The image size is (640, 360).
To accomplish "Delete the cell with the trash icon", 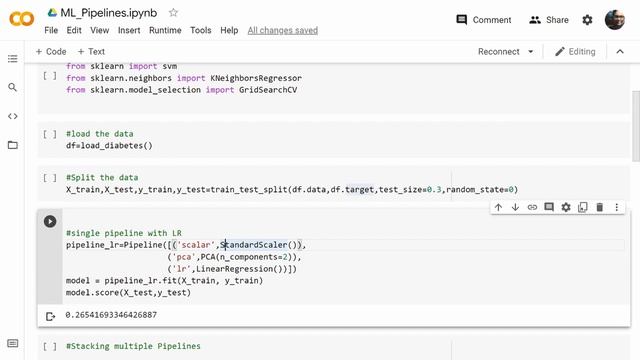I will tap(600, 207).
